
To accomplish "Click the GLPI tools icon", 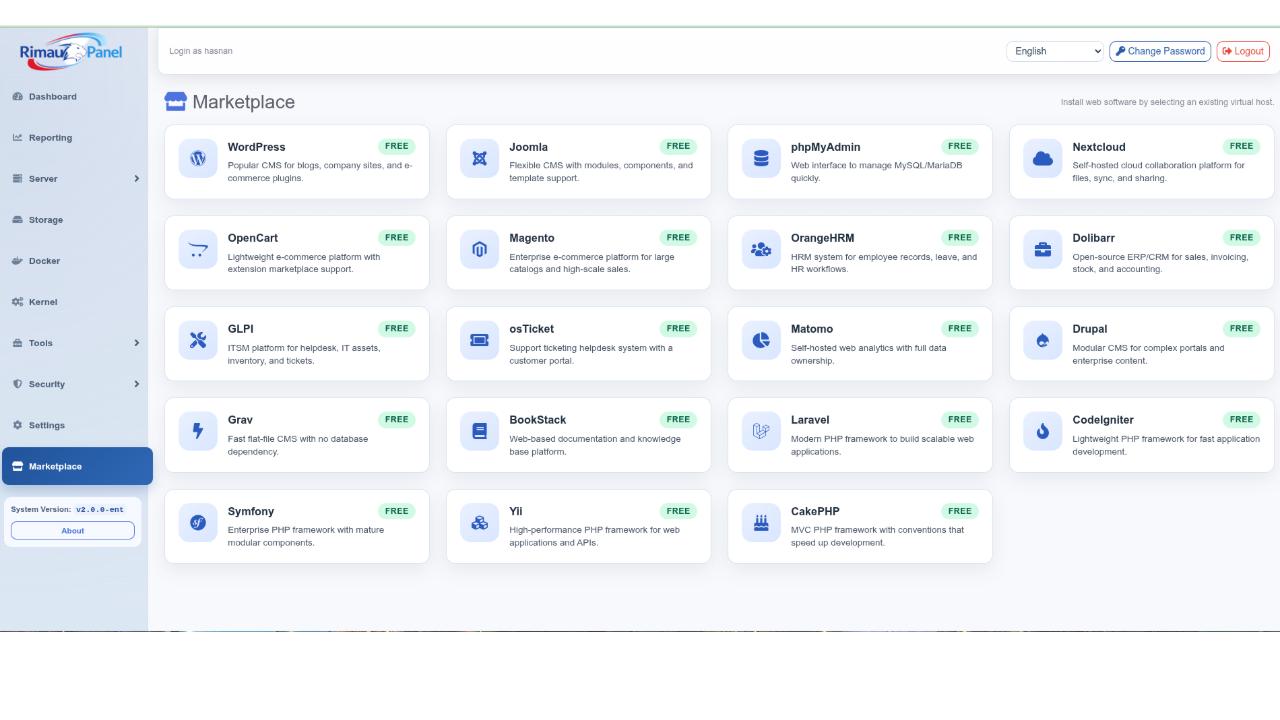I will click(x=198, y=341).
